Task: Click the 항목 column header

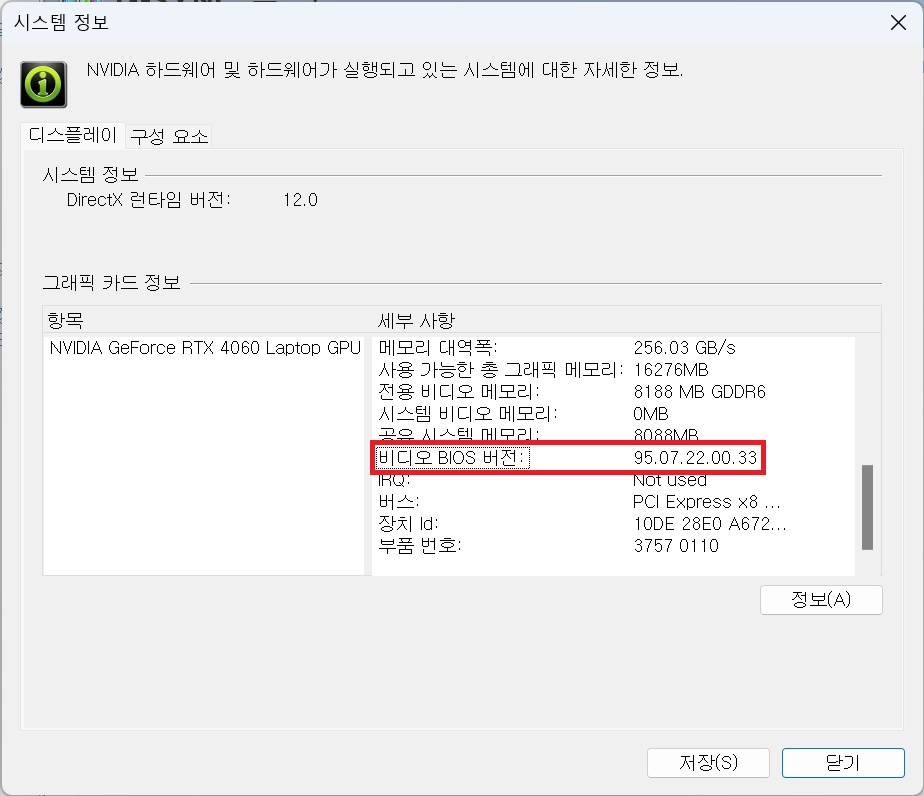Action: point(65,321)
